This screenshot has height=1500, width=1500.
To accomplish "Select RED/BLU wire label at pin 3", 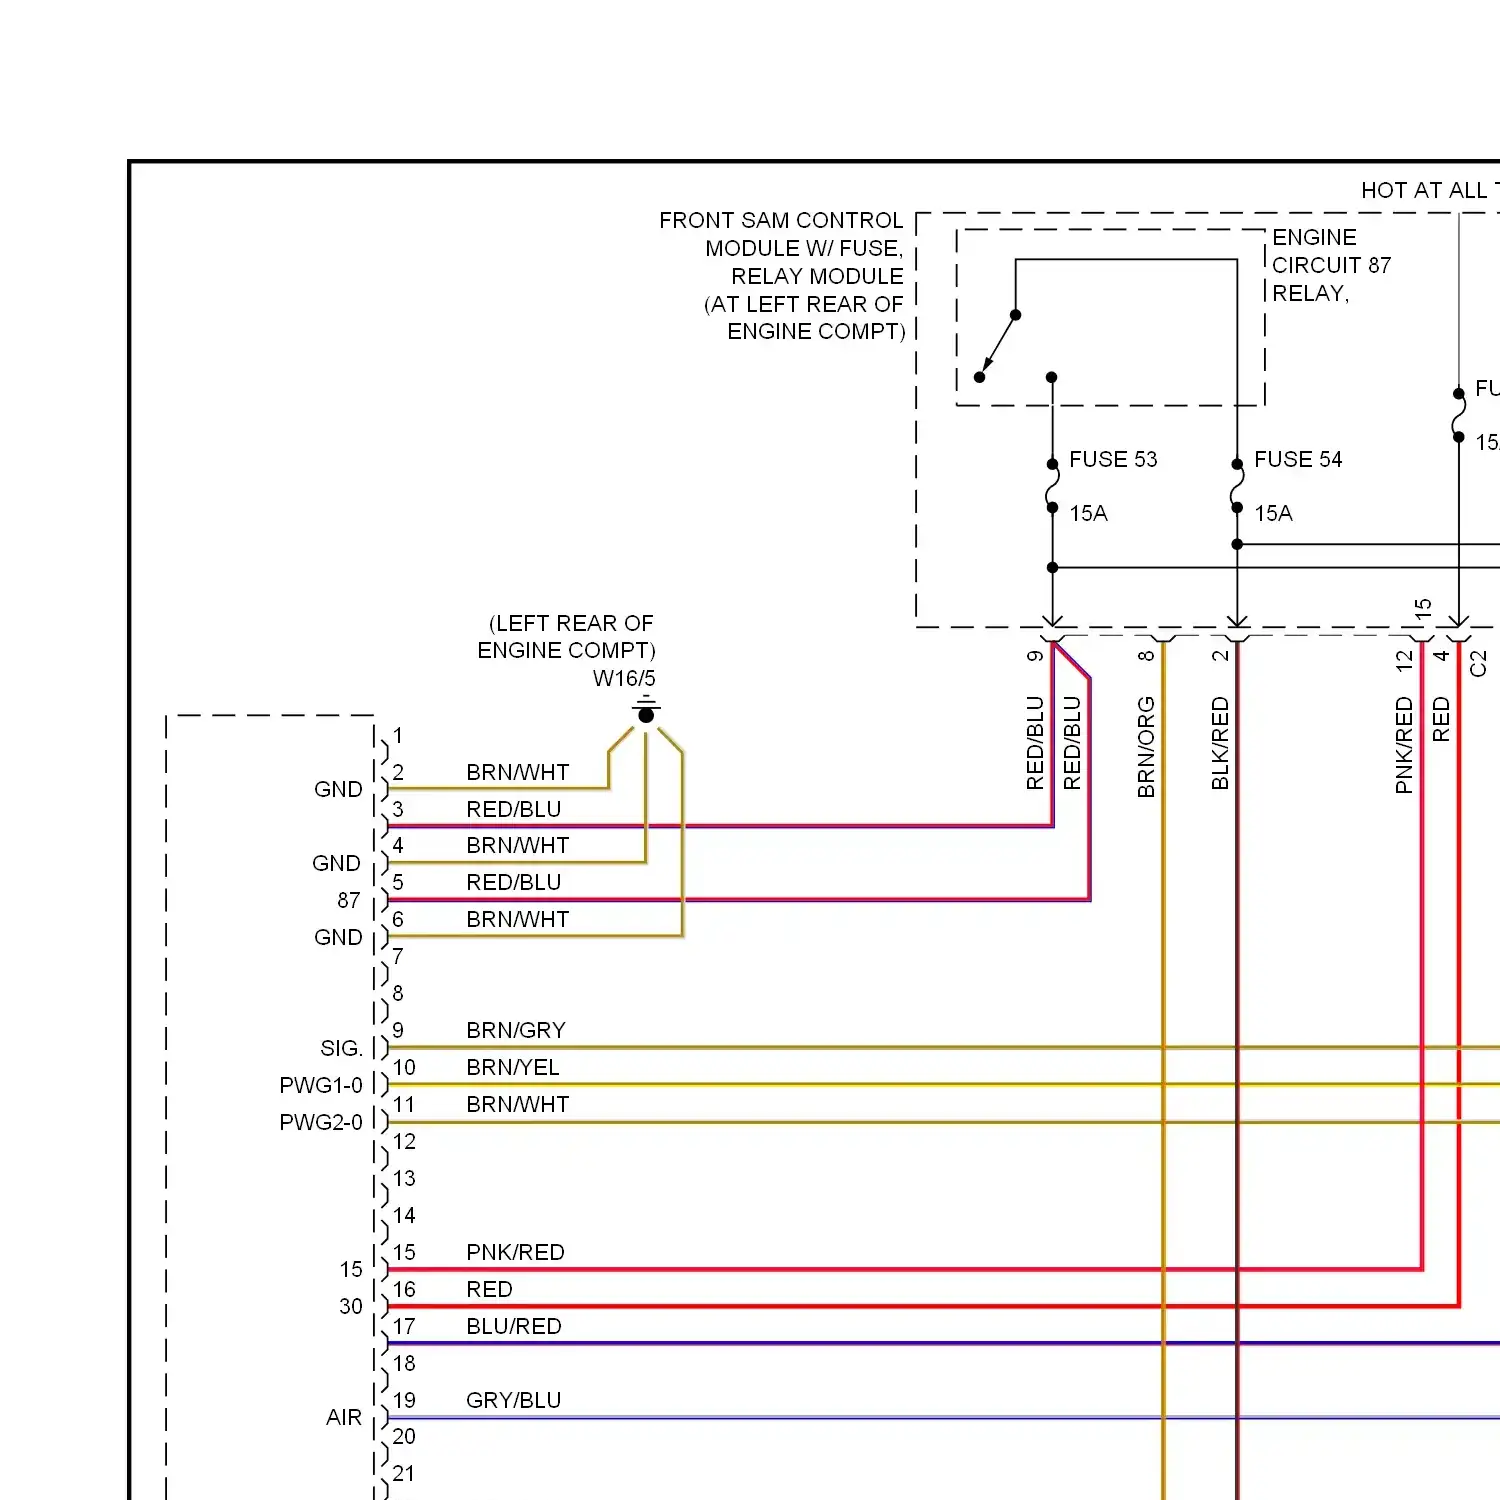I will (513, 809).
